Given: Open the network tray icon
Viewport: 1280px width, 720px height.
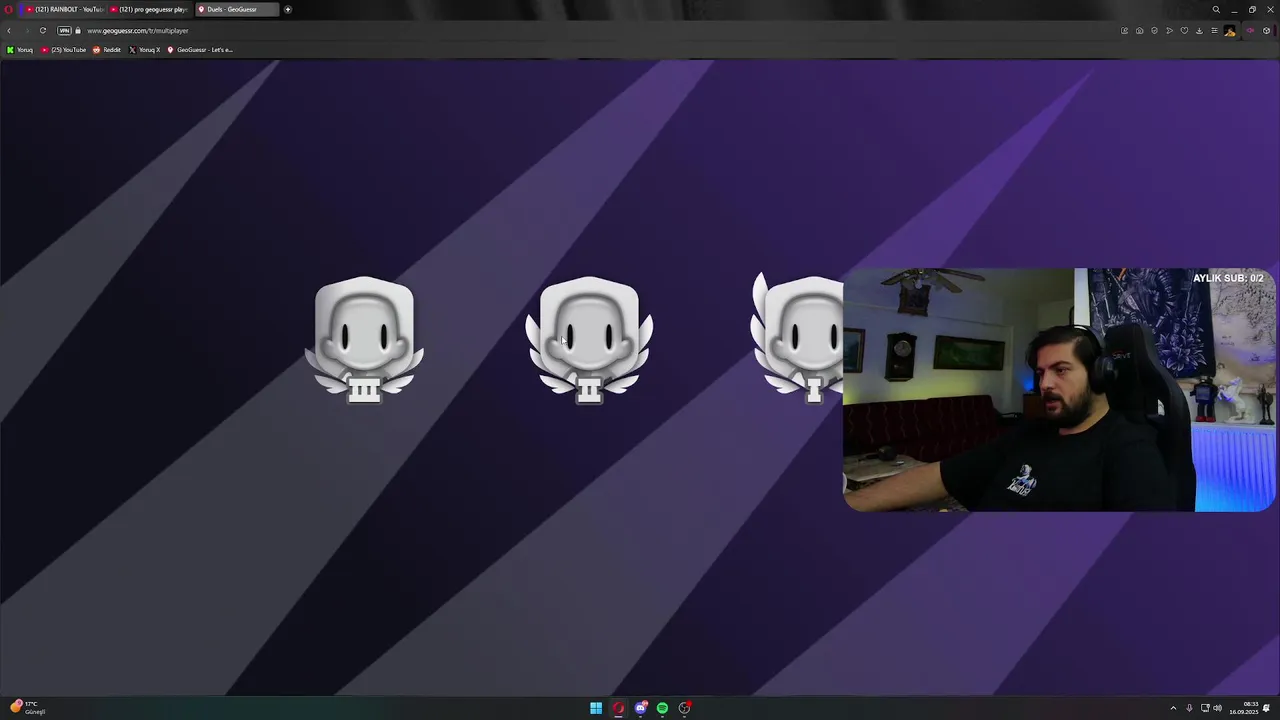Looking at the screenshot, I should pos(1204,708).
